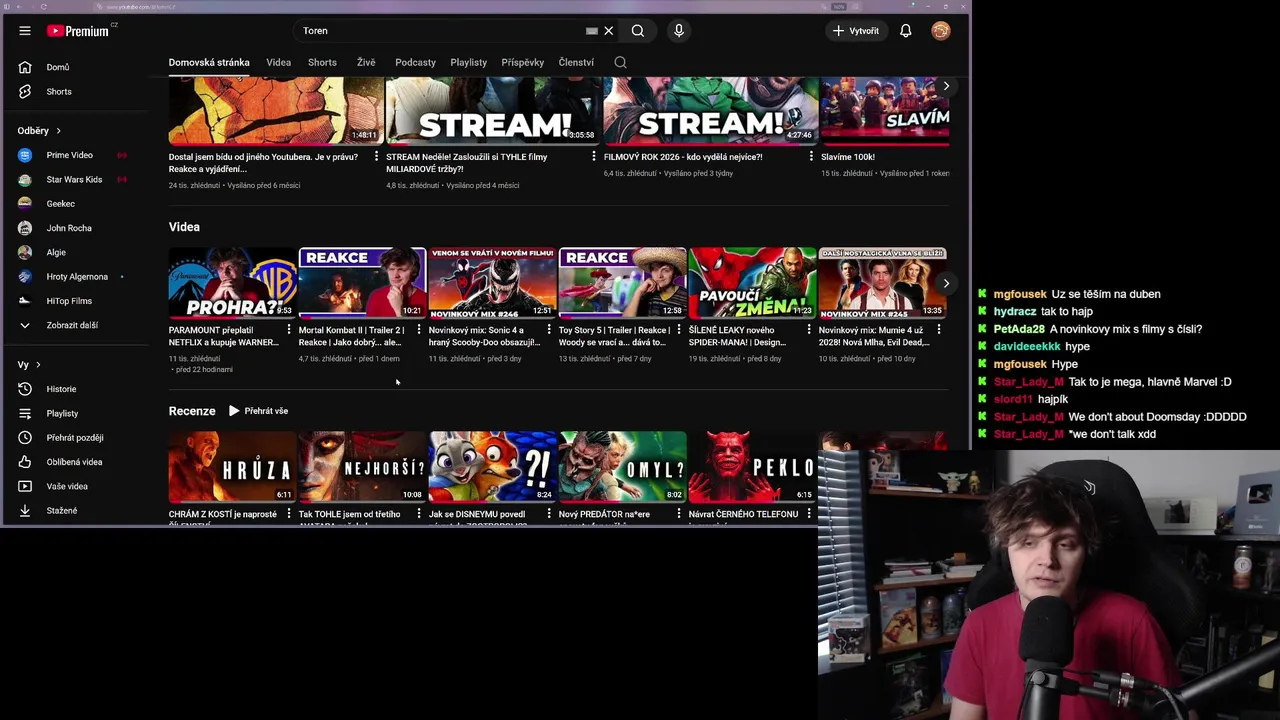Open options for PARAMOUNT přeplatil video
1280x720 pixels.
(x=289, y=330)
